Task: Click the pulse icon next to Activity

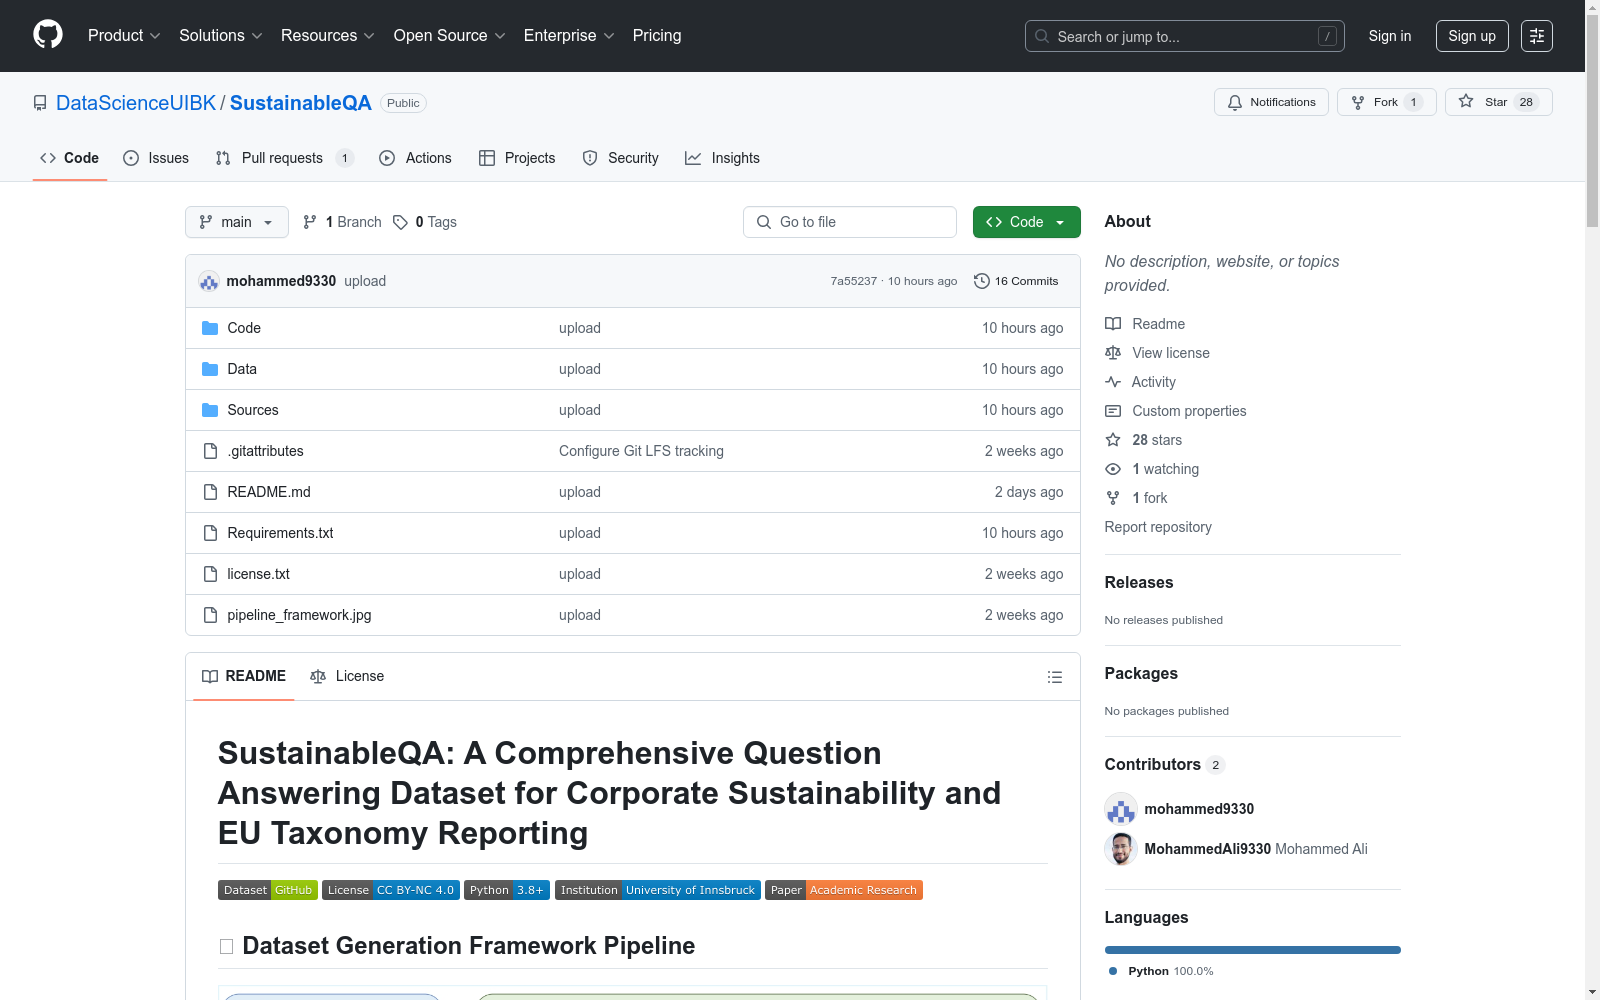Action: (1113, 382)
